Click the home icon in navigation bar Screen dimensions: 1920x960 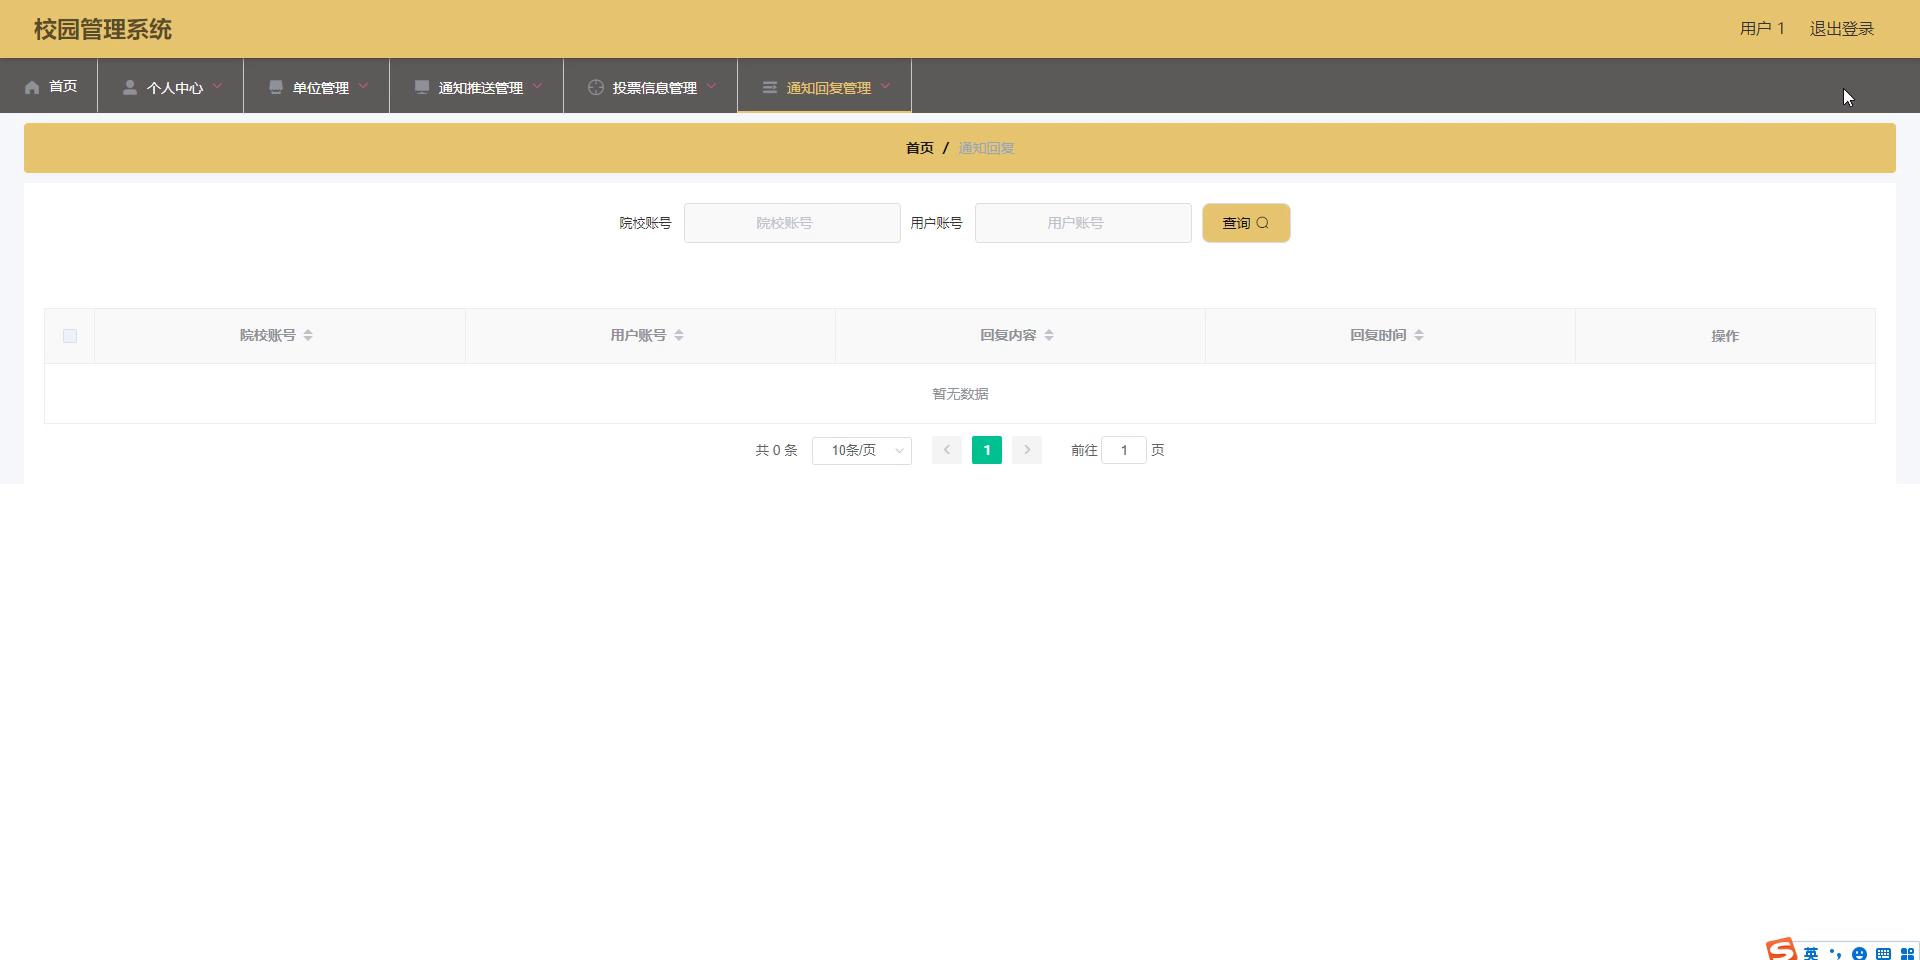coord(32,88)
